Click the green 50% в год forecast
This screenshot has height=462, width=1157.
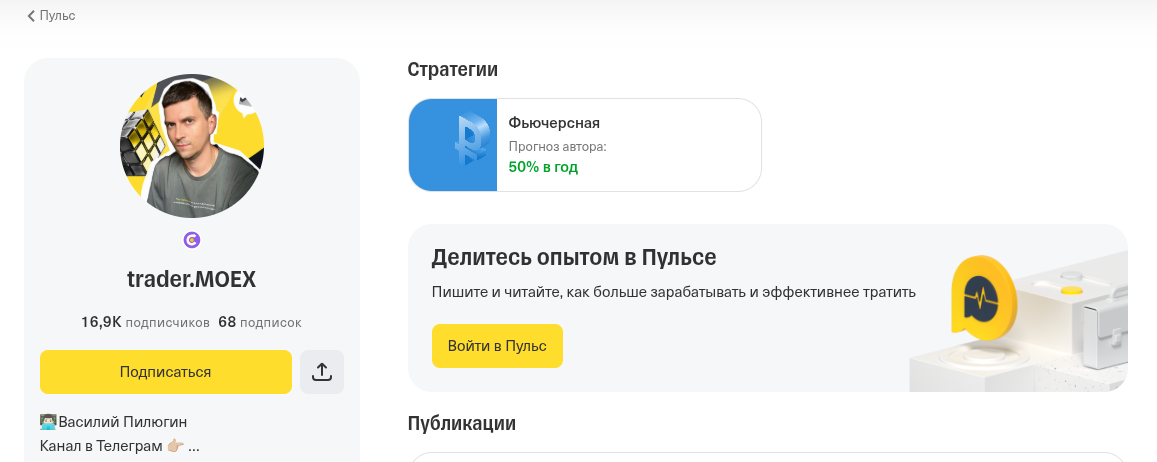tap(543, 167)
